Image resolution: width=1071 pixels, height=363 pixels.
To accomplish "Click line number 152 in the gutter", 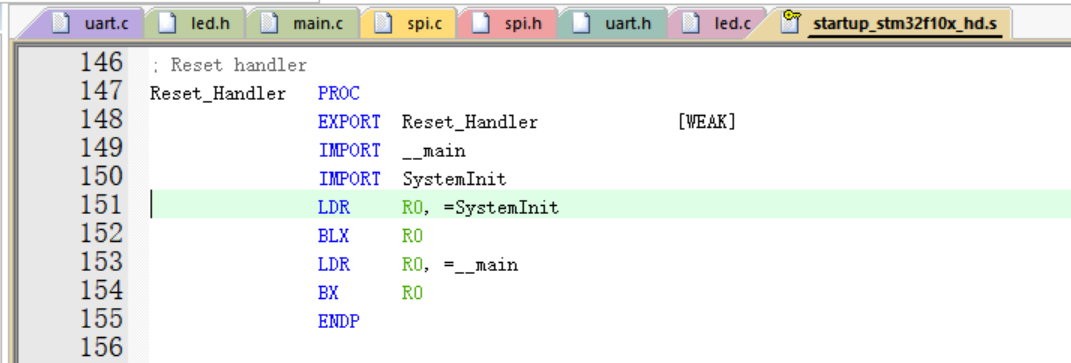I will pyautogui.click(x=101, y=233).
